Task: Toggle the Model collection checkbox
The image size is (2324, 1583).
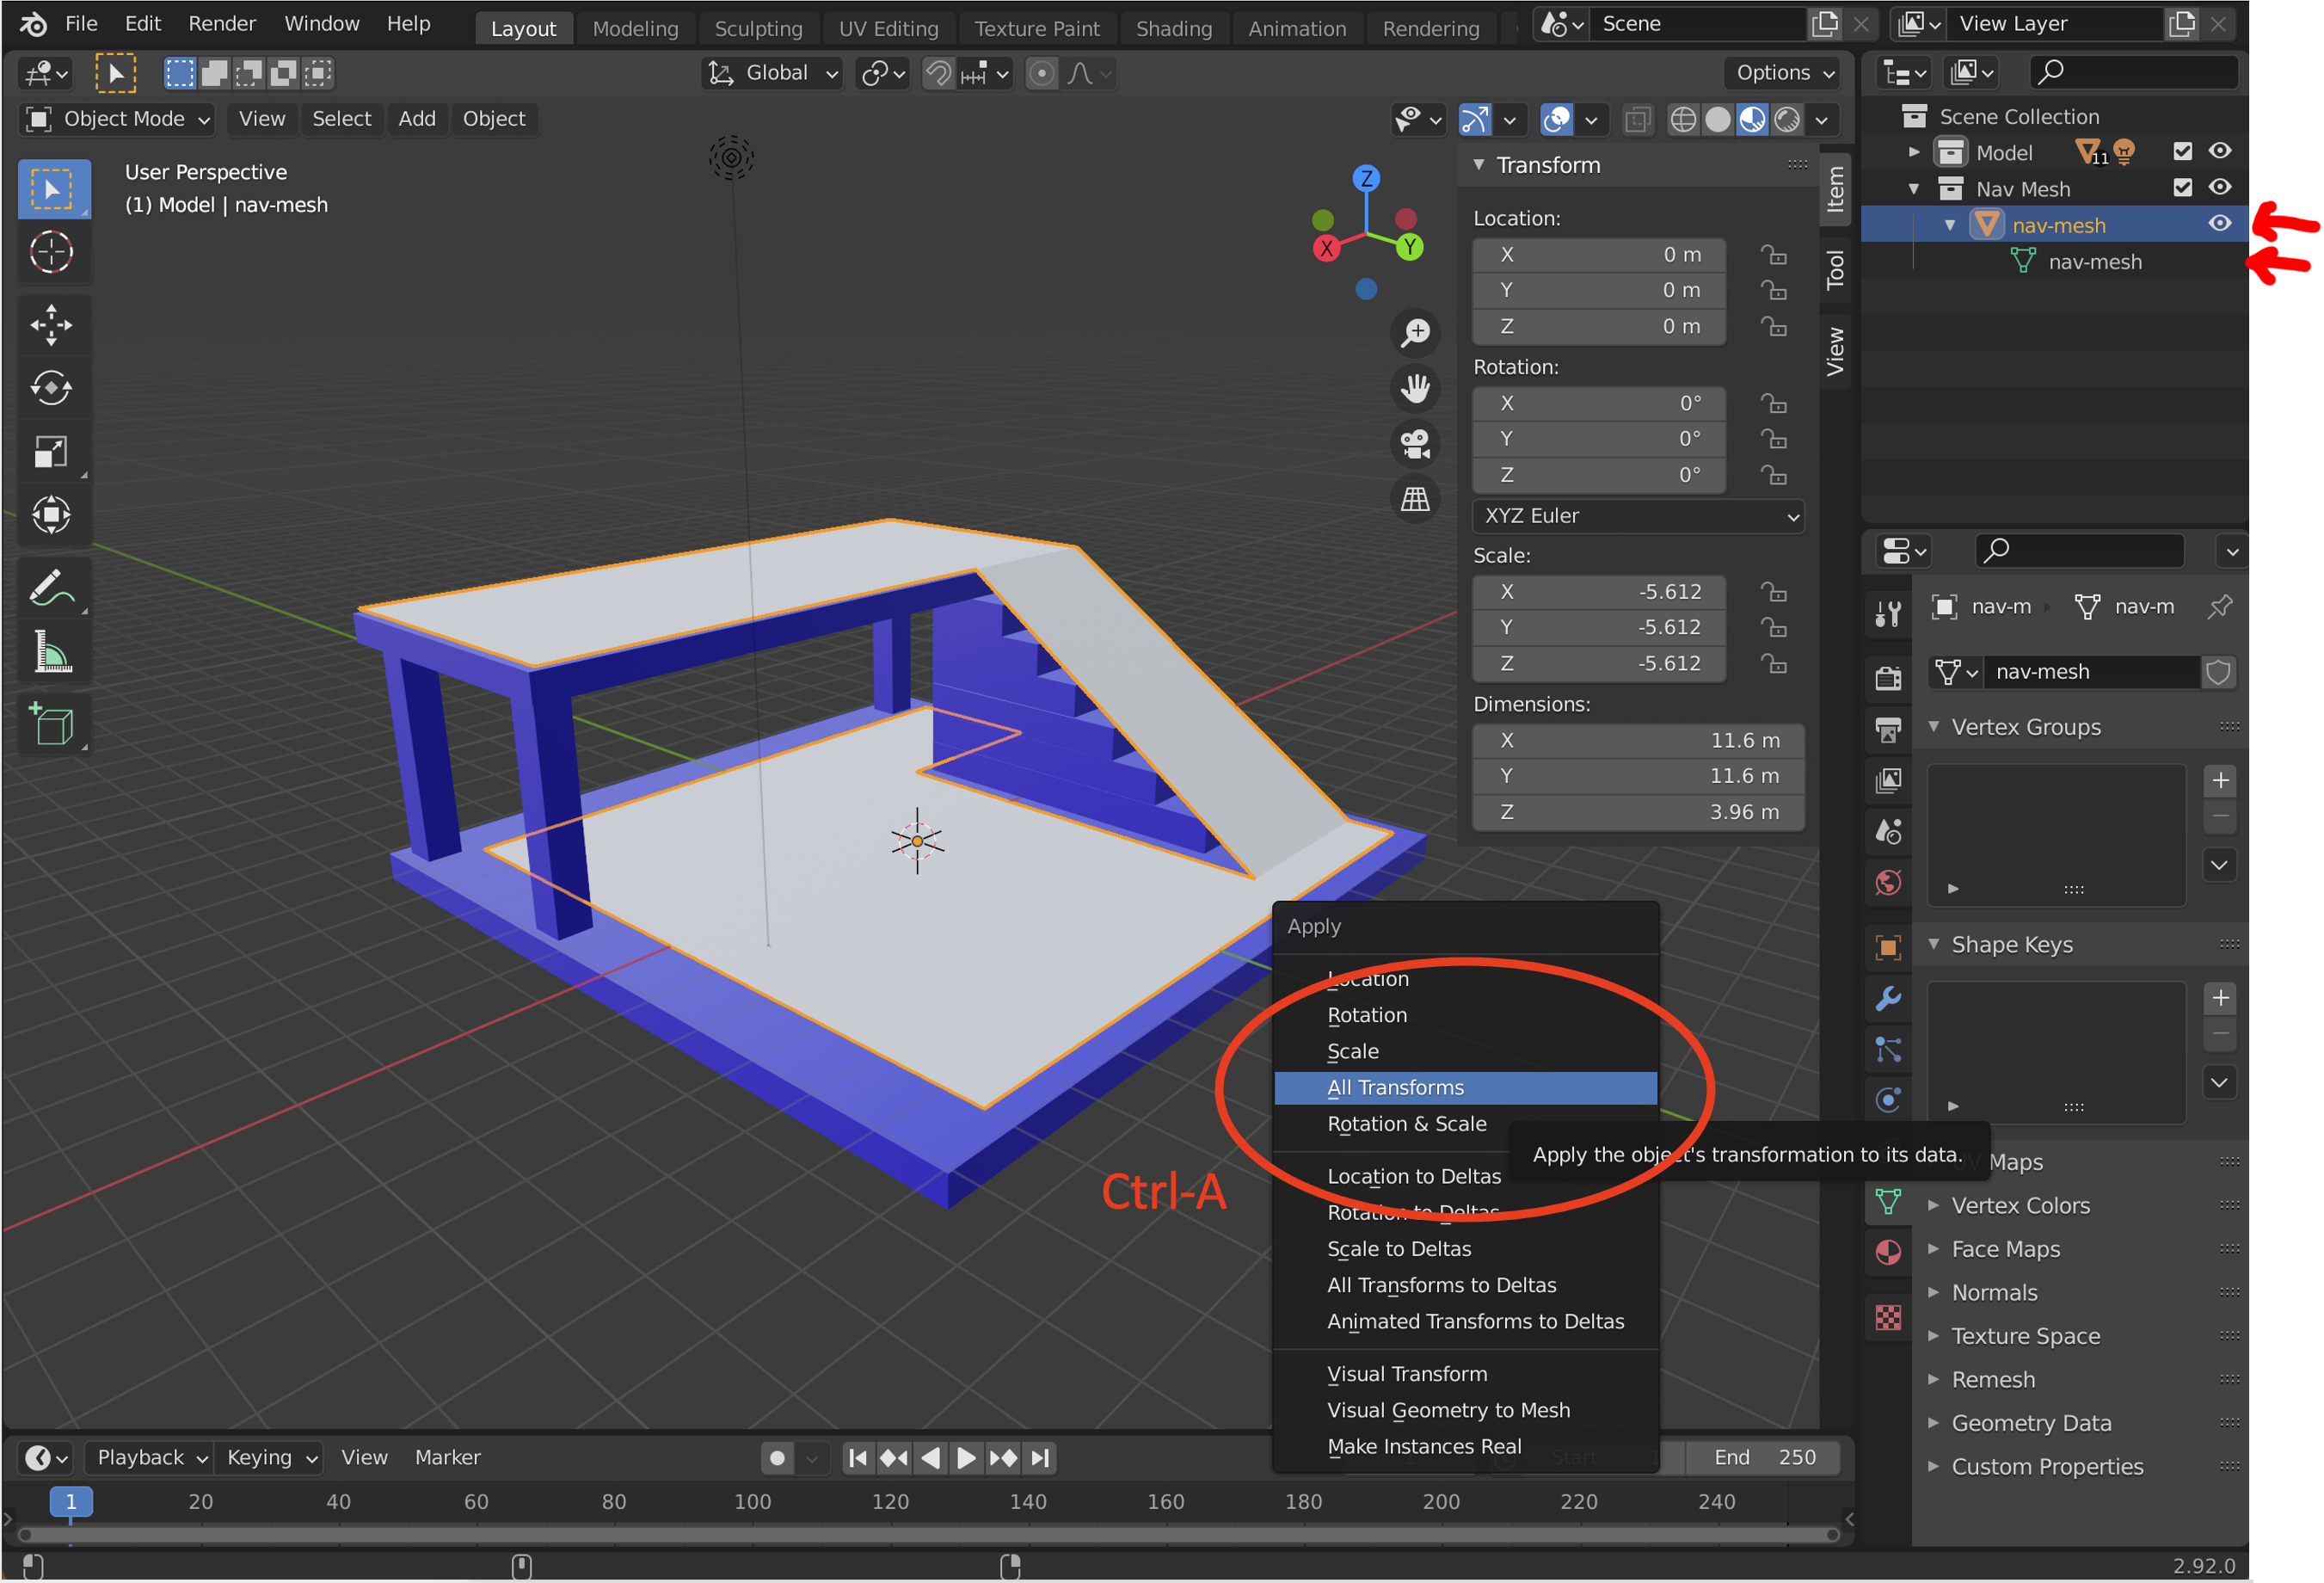Action: coord(2183,151)
